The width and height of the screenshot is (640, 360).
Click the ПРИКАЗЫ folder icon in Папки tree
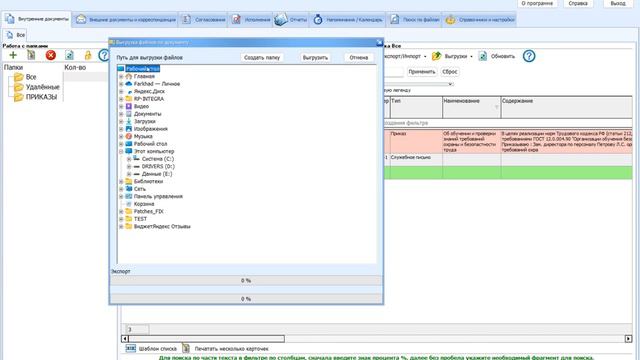coord(19,97)
